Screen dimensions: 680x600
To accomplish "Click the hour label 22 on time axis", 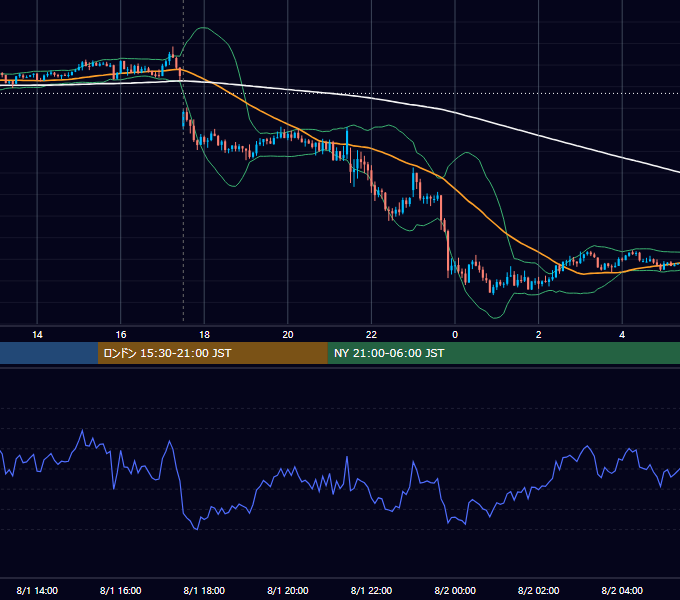I will [x=372, y=335].
